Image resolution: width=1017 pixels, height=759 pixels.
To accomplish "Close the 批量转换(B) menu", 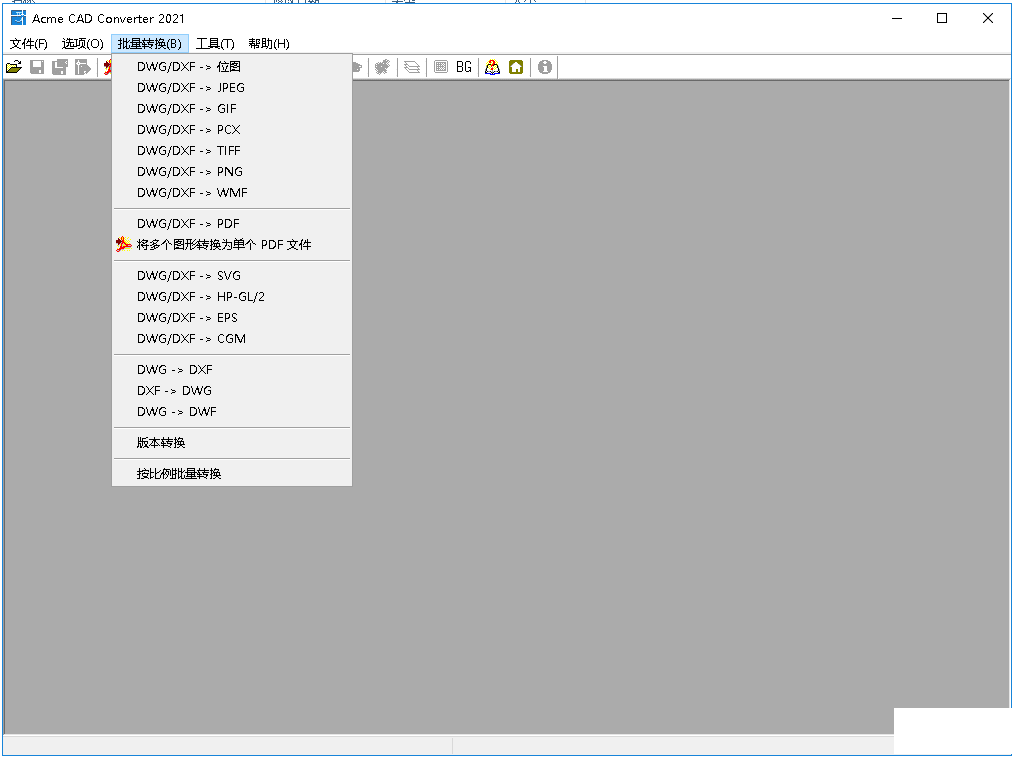I will tap(150, 43).
